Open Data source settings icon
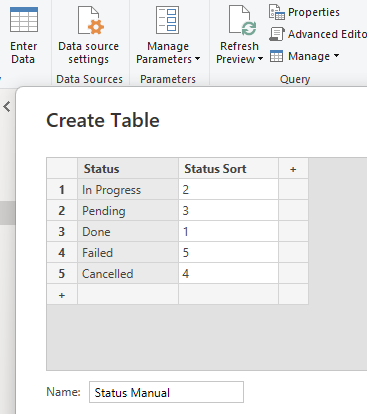 coord(91,20)
